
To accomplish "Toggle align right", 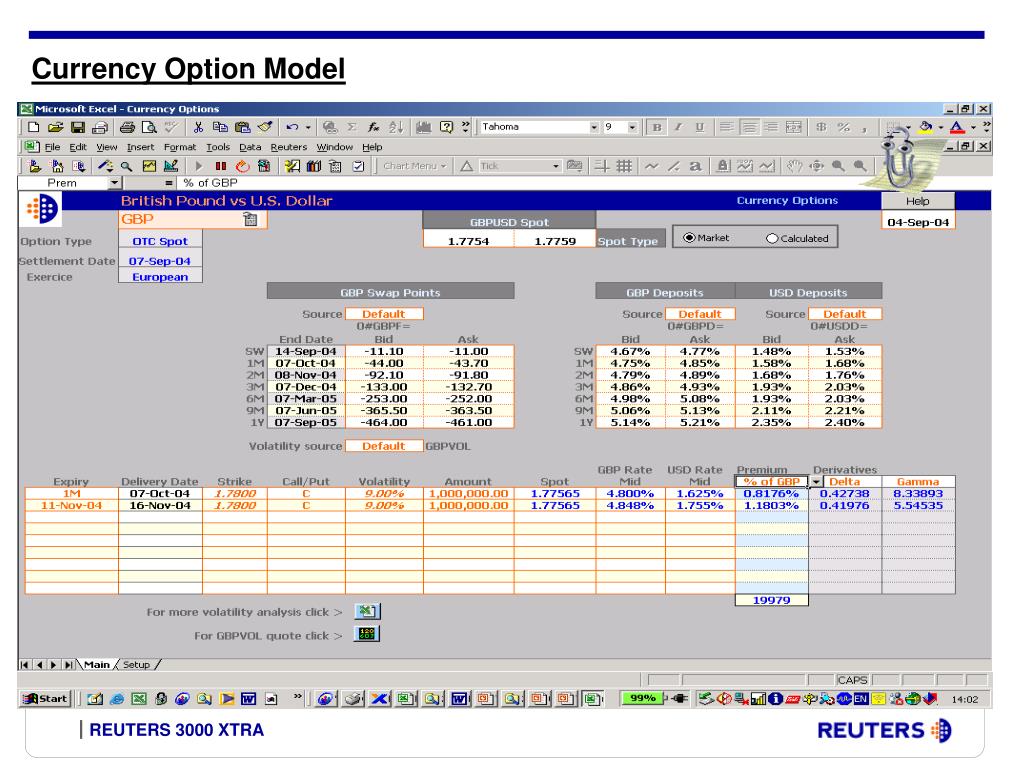I will tap(772, 127).
